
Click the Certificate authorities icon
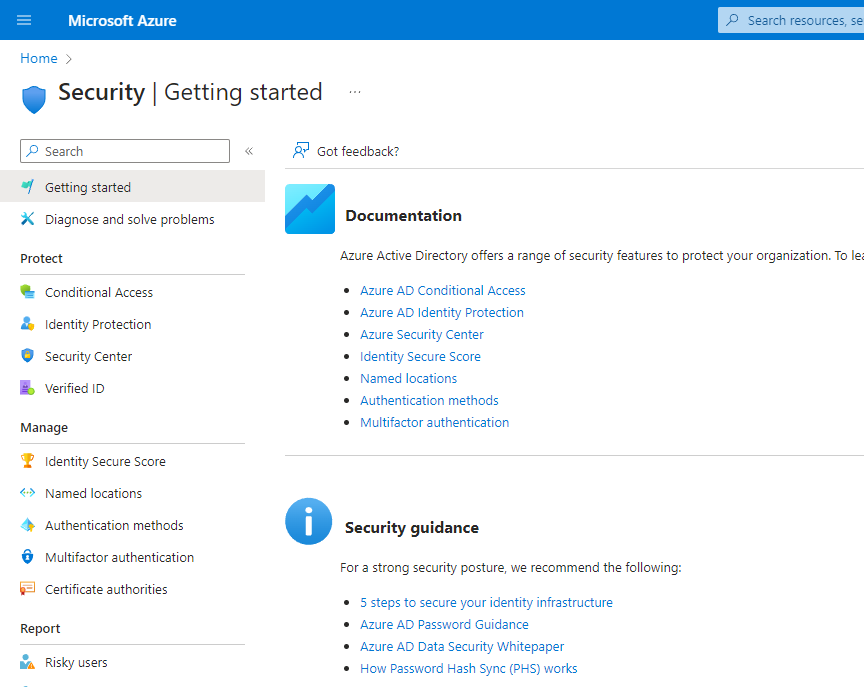(28, 588)
